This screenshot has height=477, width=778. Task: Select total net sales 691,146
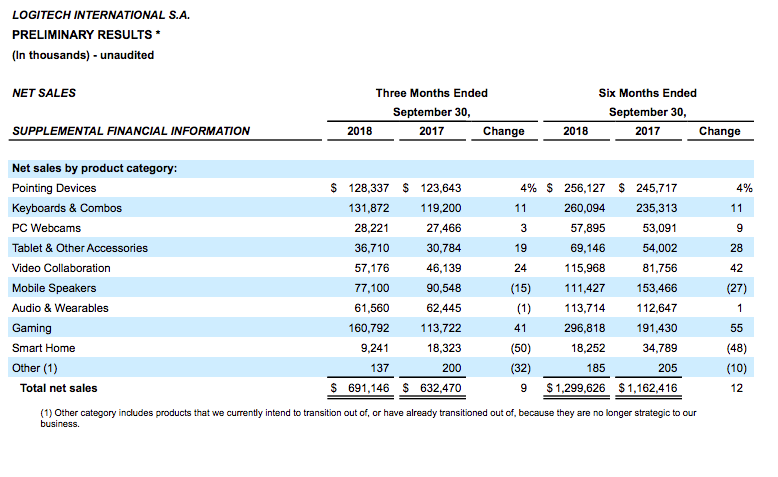pos(369,388)
